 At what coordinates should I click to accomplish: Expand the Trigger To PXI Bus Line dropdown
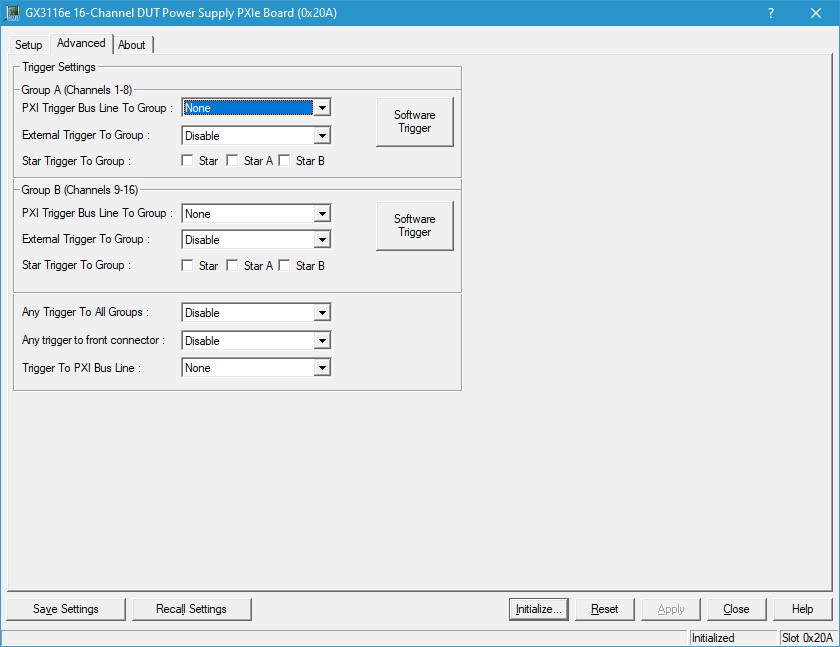[x=321, y=368]
